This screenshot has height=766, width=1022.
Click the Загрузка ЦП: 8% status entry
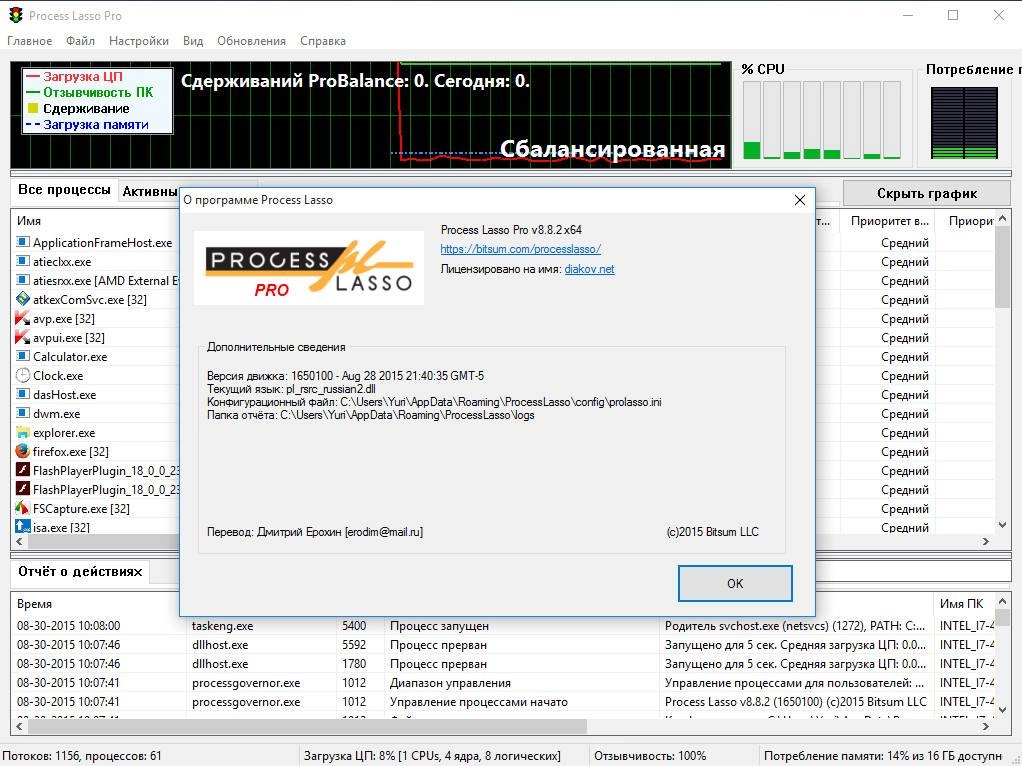(x=432, y=756)
